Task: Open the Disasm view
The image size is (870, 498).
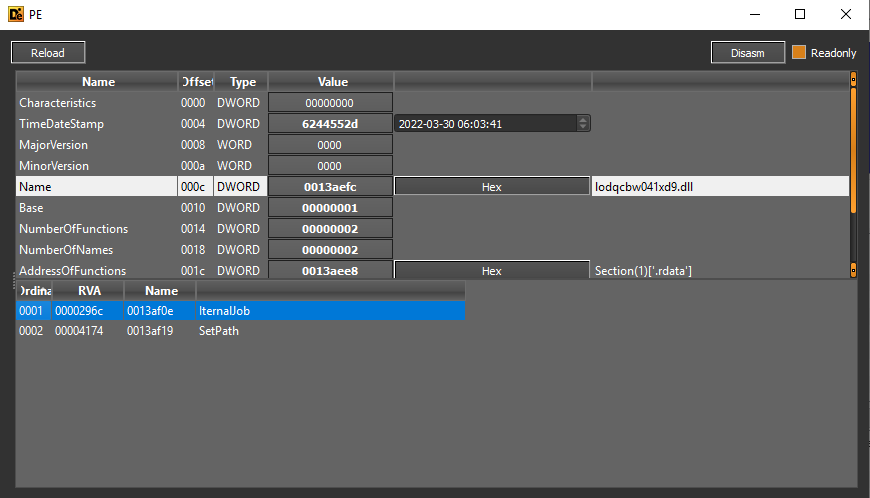Action: (747, 53)
